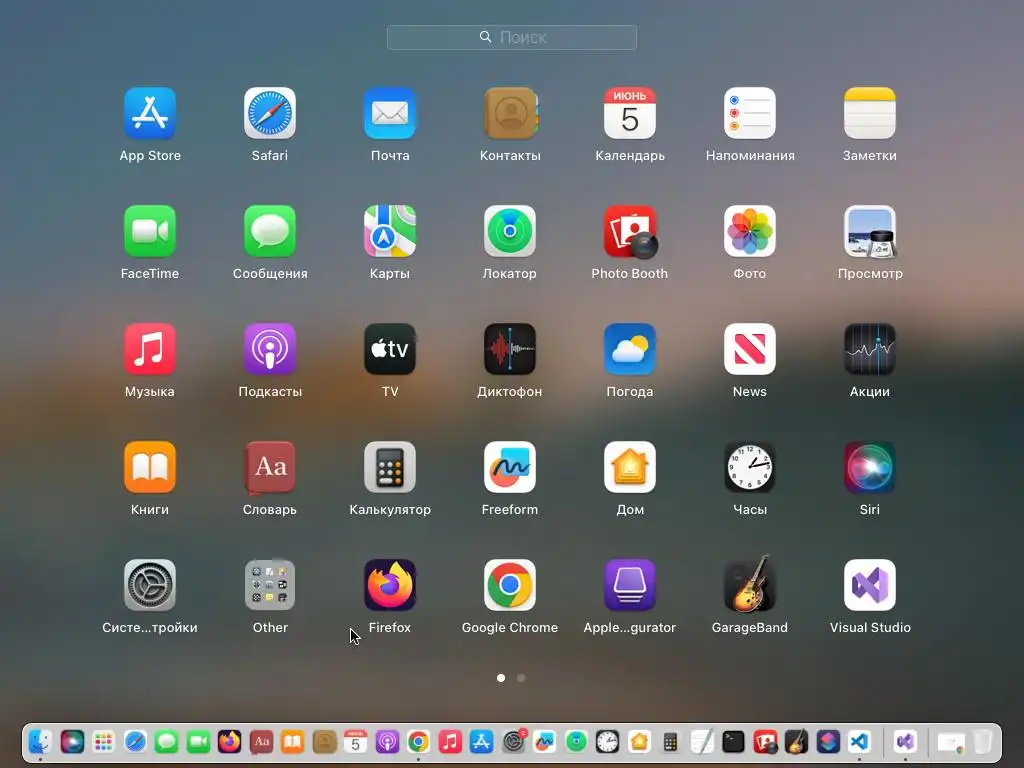Launch TextEdit from the Dock
1024x768 pixels.
pos(702,742)
